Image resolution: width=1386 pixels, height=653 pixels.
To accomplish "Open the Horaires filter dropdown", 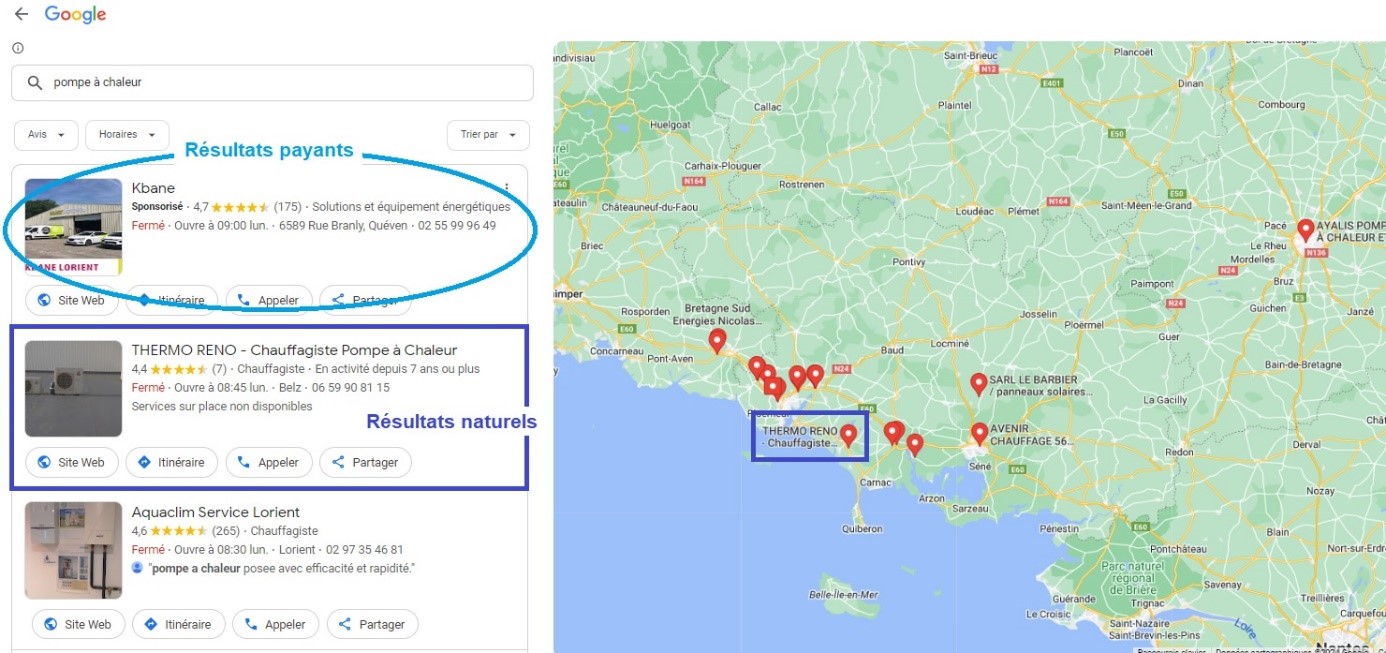I will click(x=127, y=135).
